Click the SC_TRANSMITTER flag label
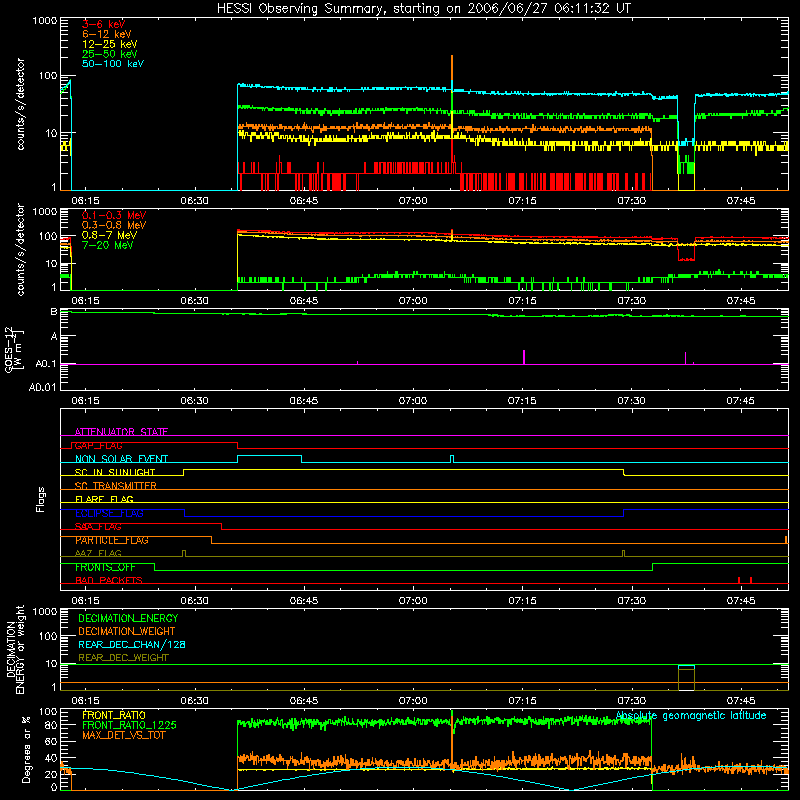Viewport: 800px width, 800px height. click(116, 486)
